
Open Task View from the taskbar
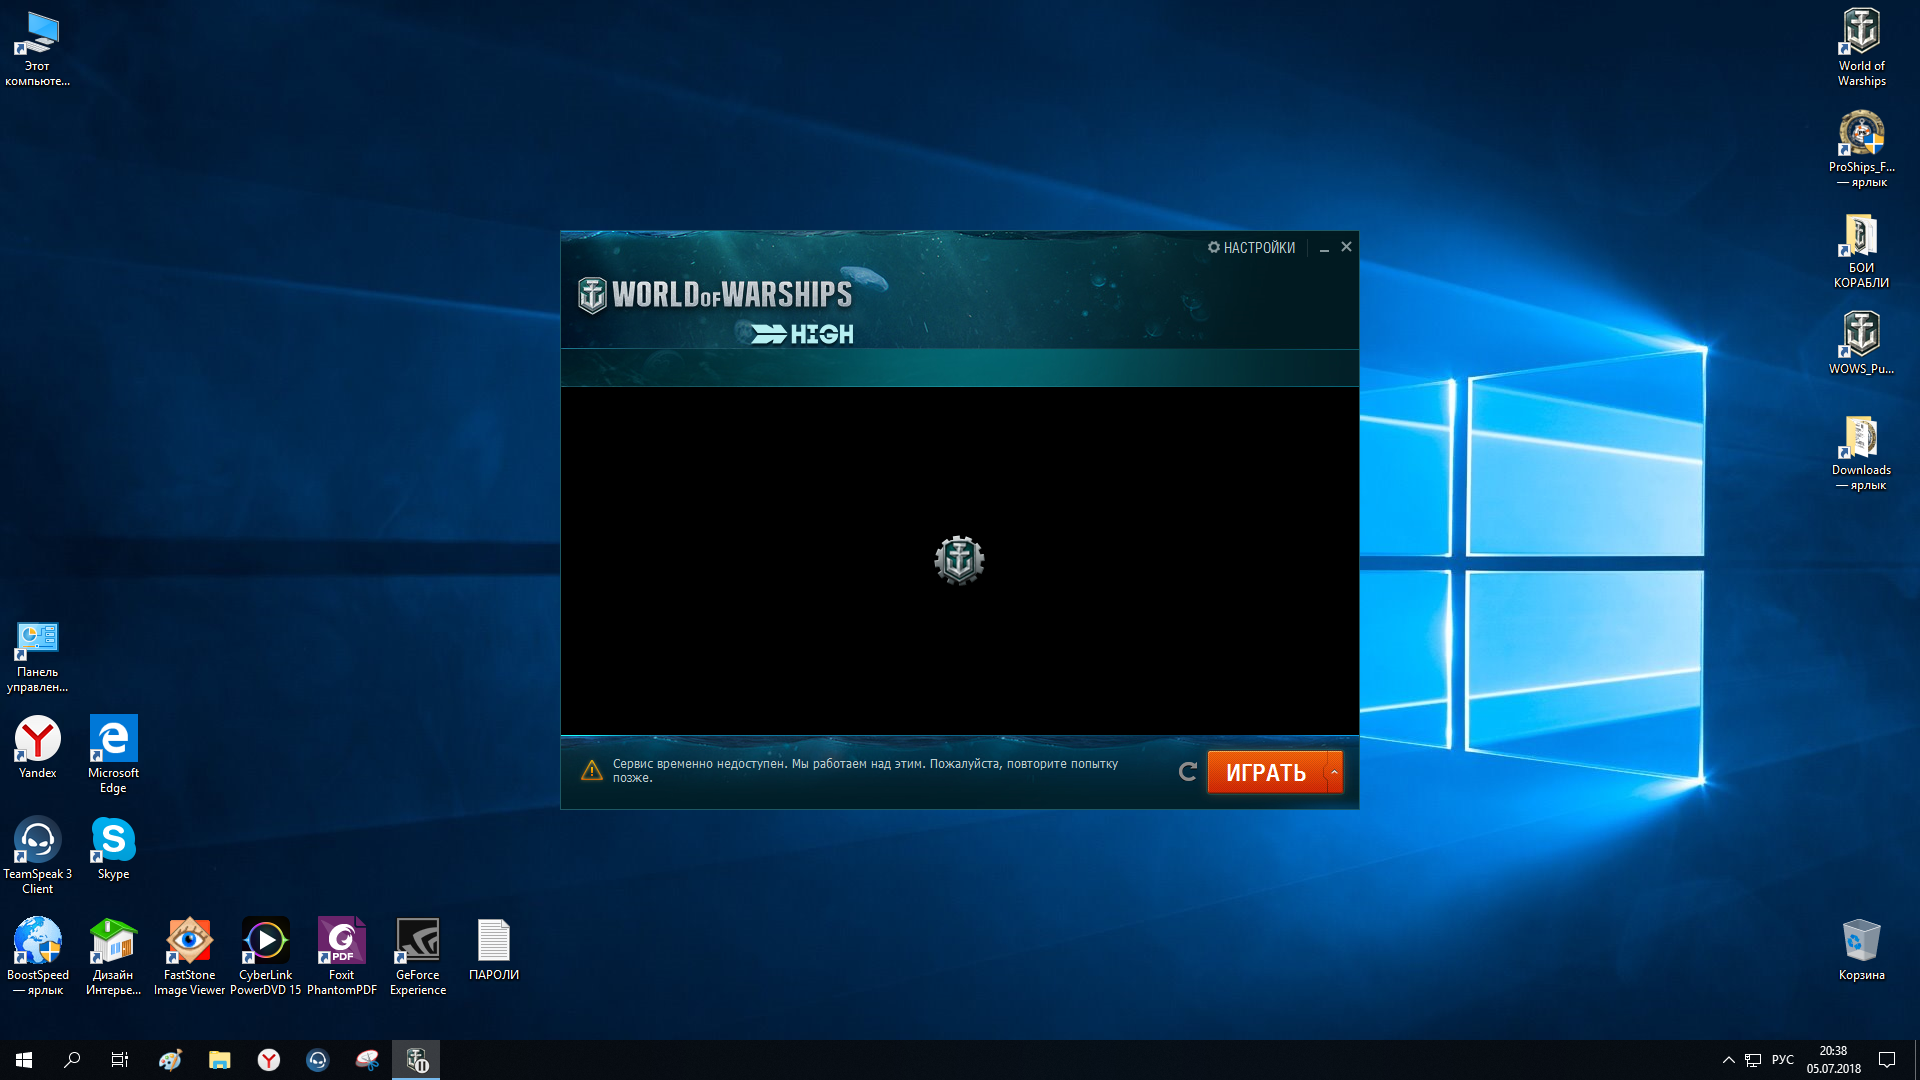point(120,1060)
